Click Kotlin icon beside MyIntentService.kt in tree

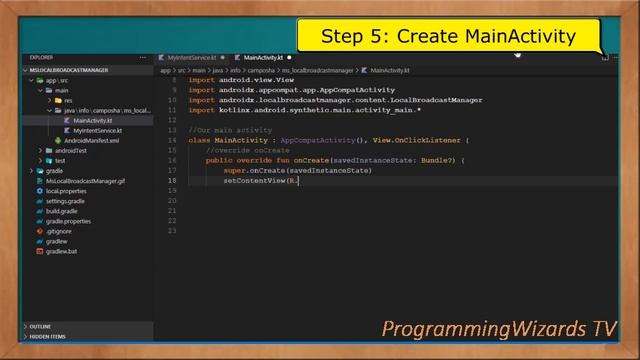(x=67, y=131)
